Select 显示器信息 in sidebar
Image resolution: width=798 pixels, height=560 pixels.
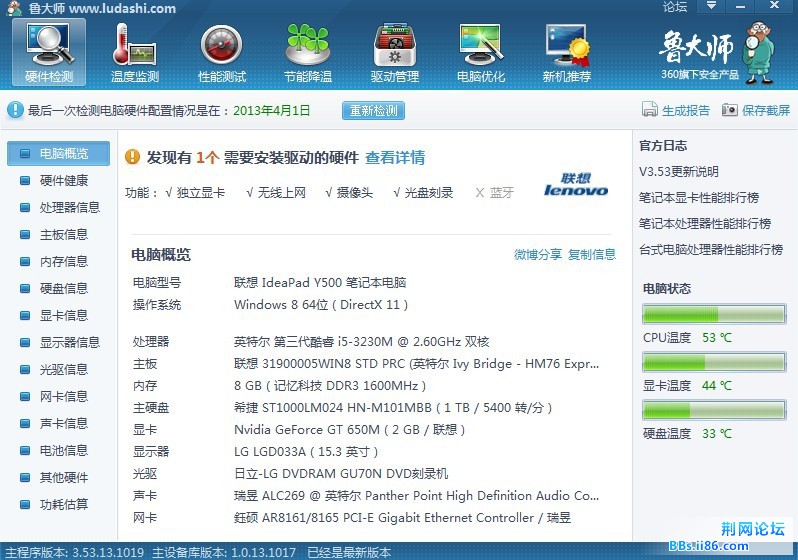59,342
